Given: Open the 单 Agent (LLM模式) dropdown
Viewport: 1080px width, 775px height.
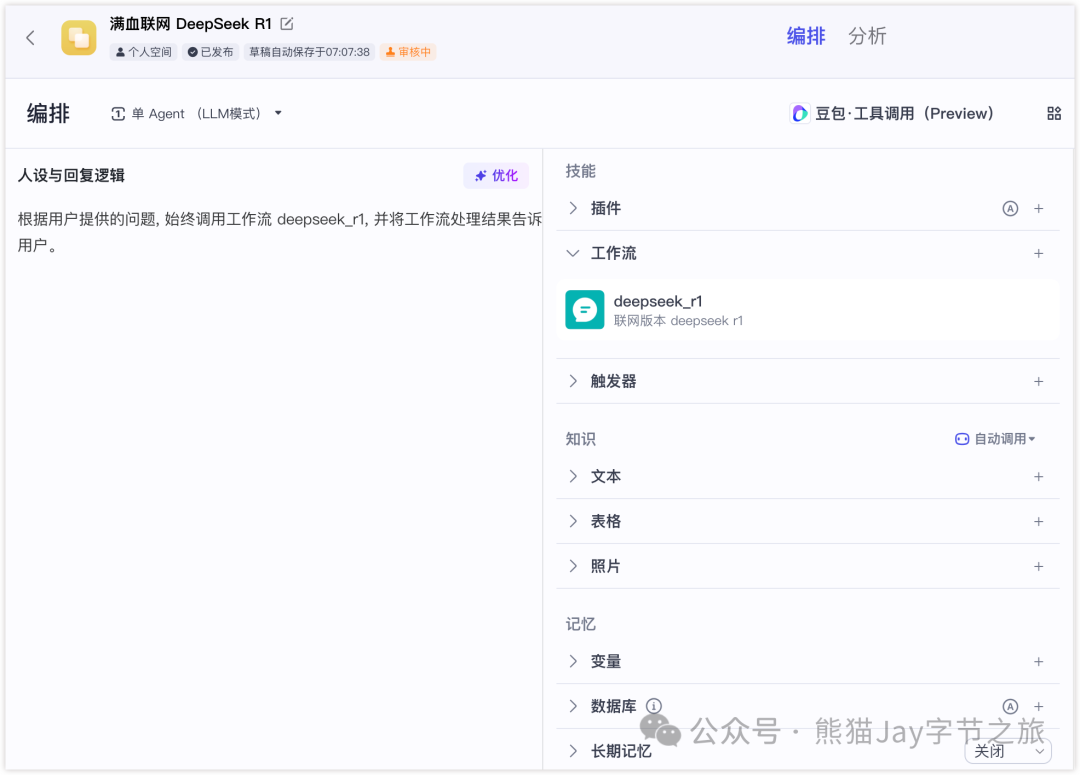Looking at the screenshot, I should click(197, 114).
